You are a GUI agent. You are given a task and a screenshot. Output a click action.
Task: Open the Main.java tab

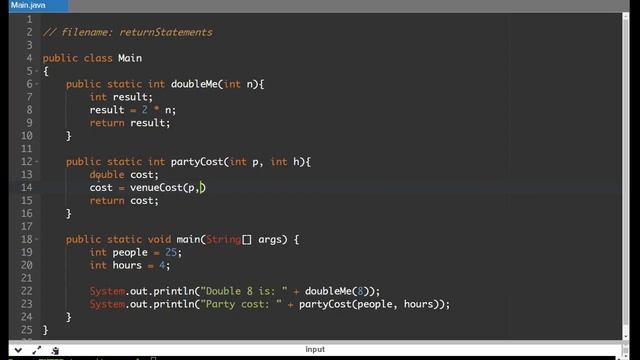tap(38, 6)
